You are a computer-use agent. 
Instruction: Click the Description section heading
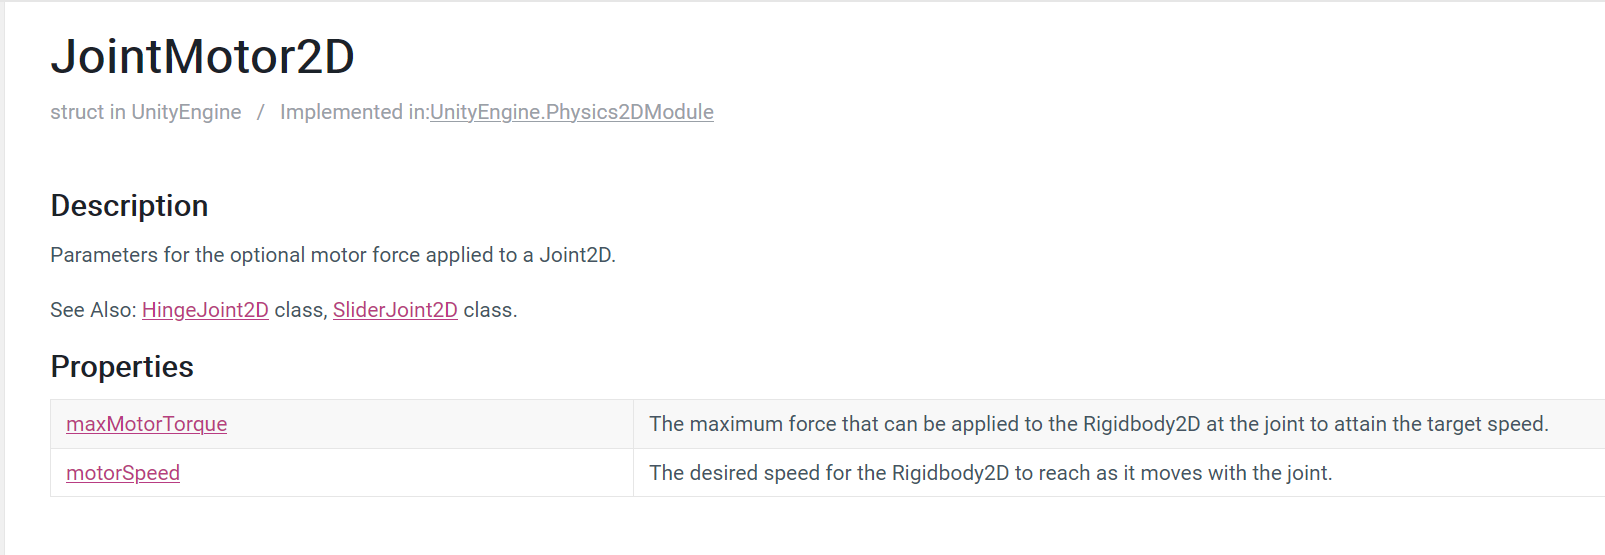(129, 206)
